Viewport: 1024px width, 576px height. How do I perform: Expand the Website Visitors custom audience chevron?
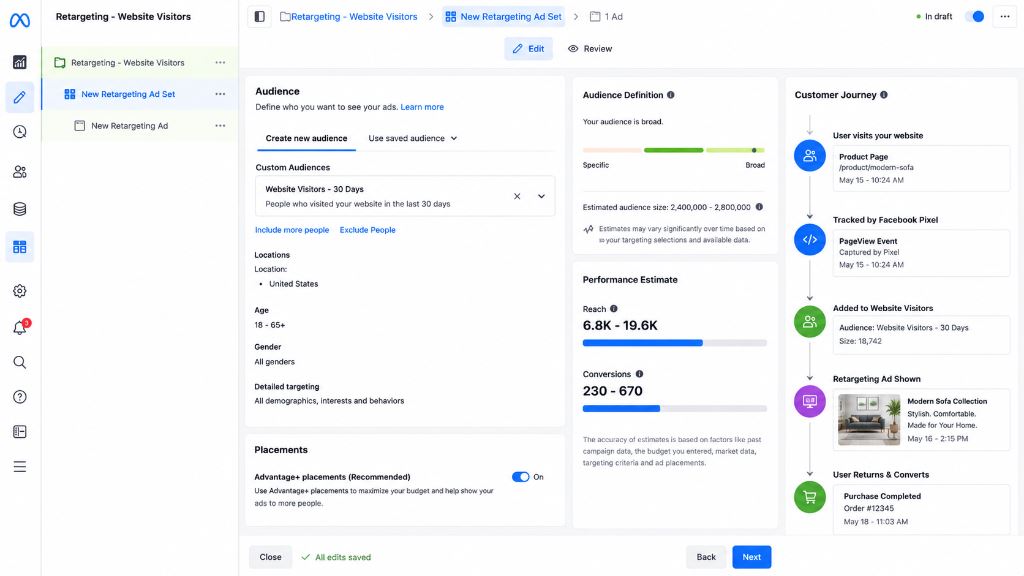(541, 196)
